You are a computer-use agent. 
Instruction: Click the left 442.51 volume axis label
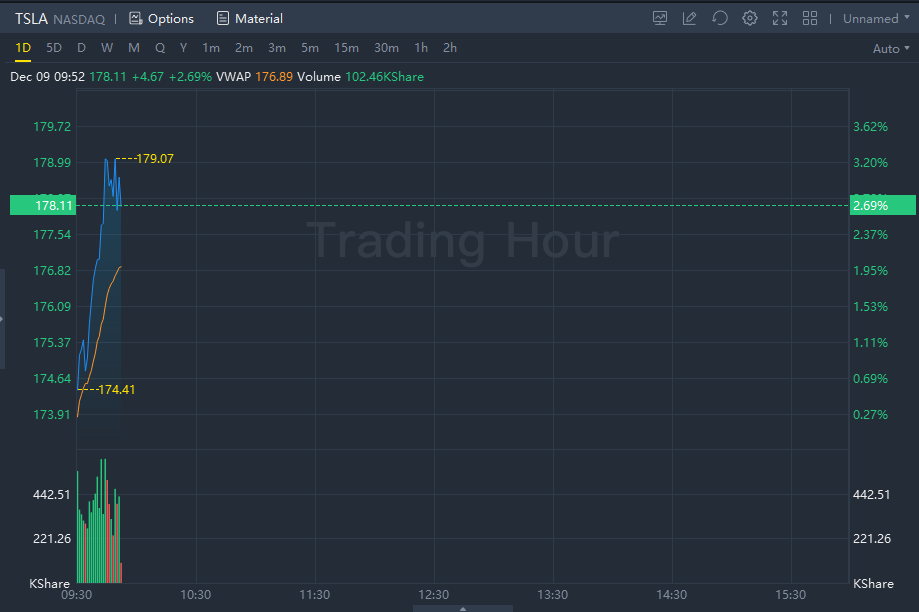pos(52,494)
